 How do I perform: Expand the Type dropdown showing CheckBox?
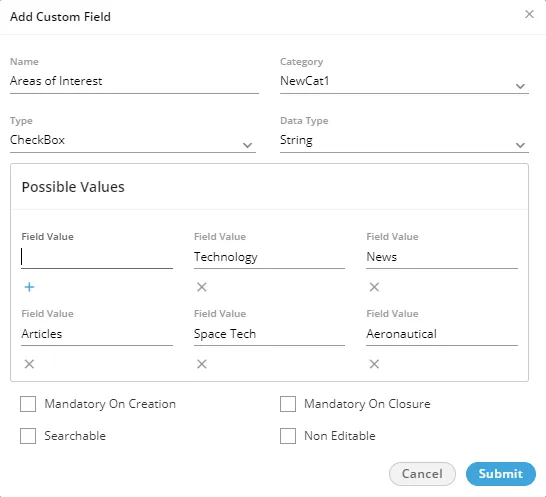click(133, 141)
